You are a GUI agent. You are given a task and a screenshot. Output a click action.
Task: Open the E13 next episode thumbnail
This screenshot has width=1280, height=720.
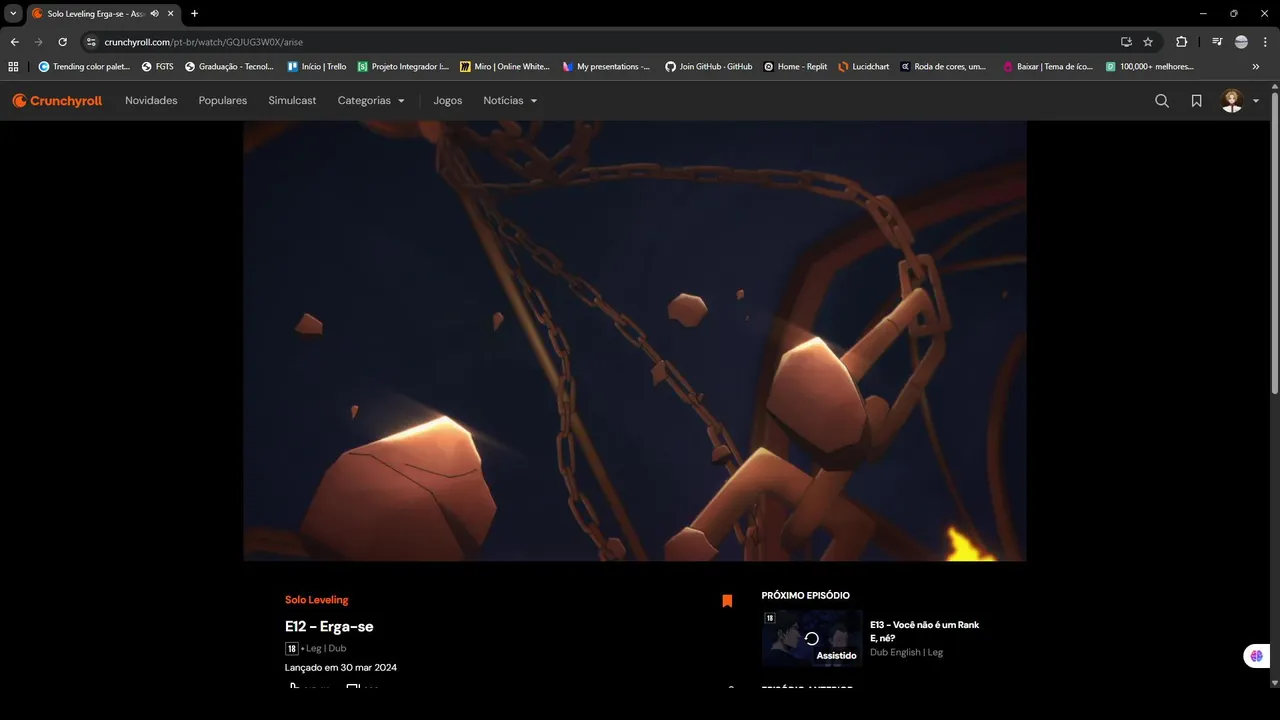pyautogui.click(x=812, y=638)
